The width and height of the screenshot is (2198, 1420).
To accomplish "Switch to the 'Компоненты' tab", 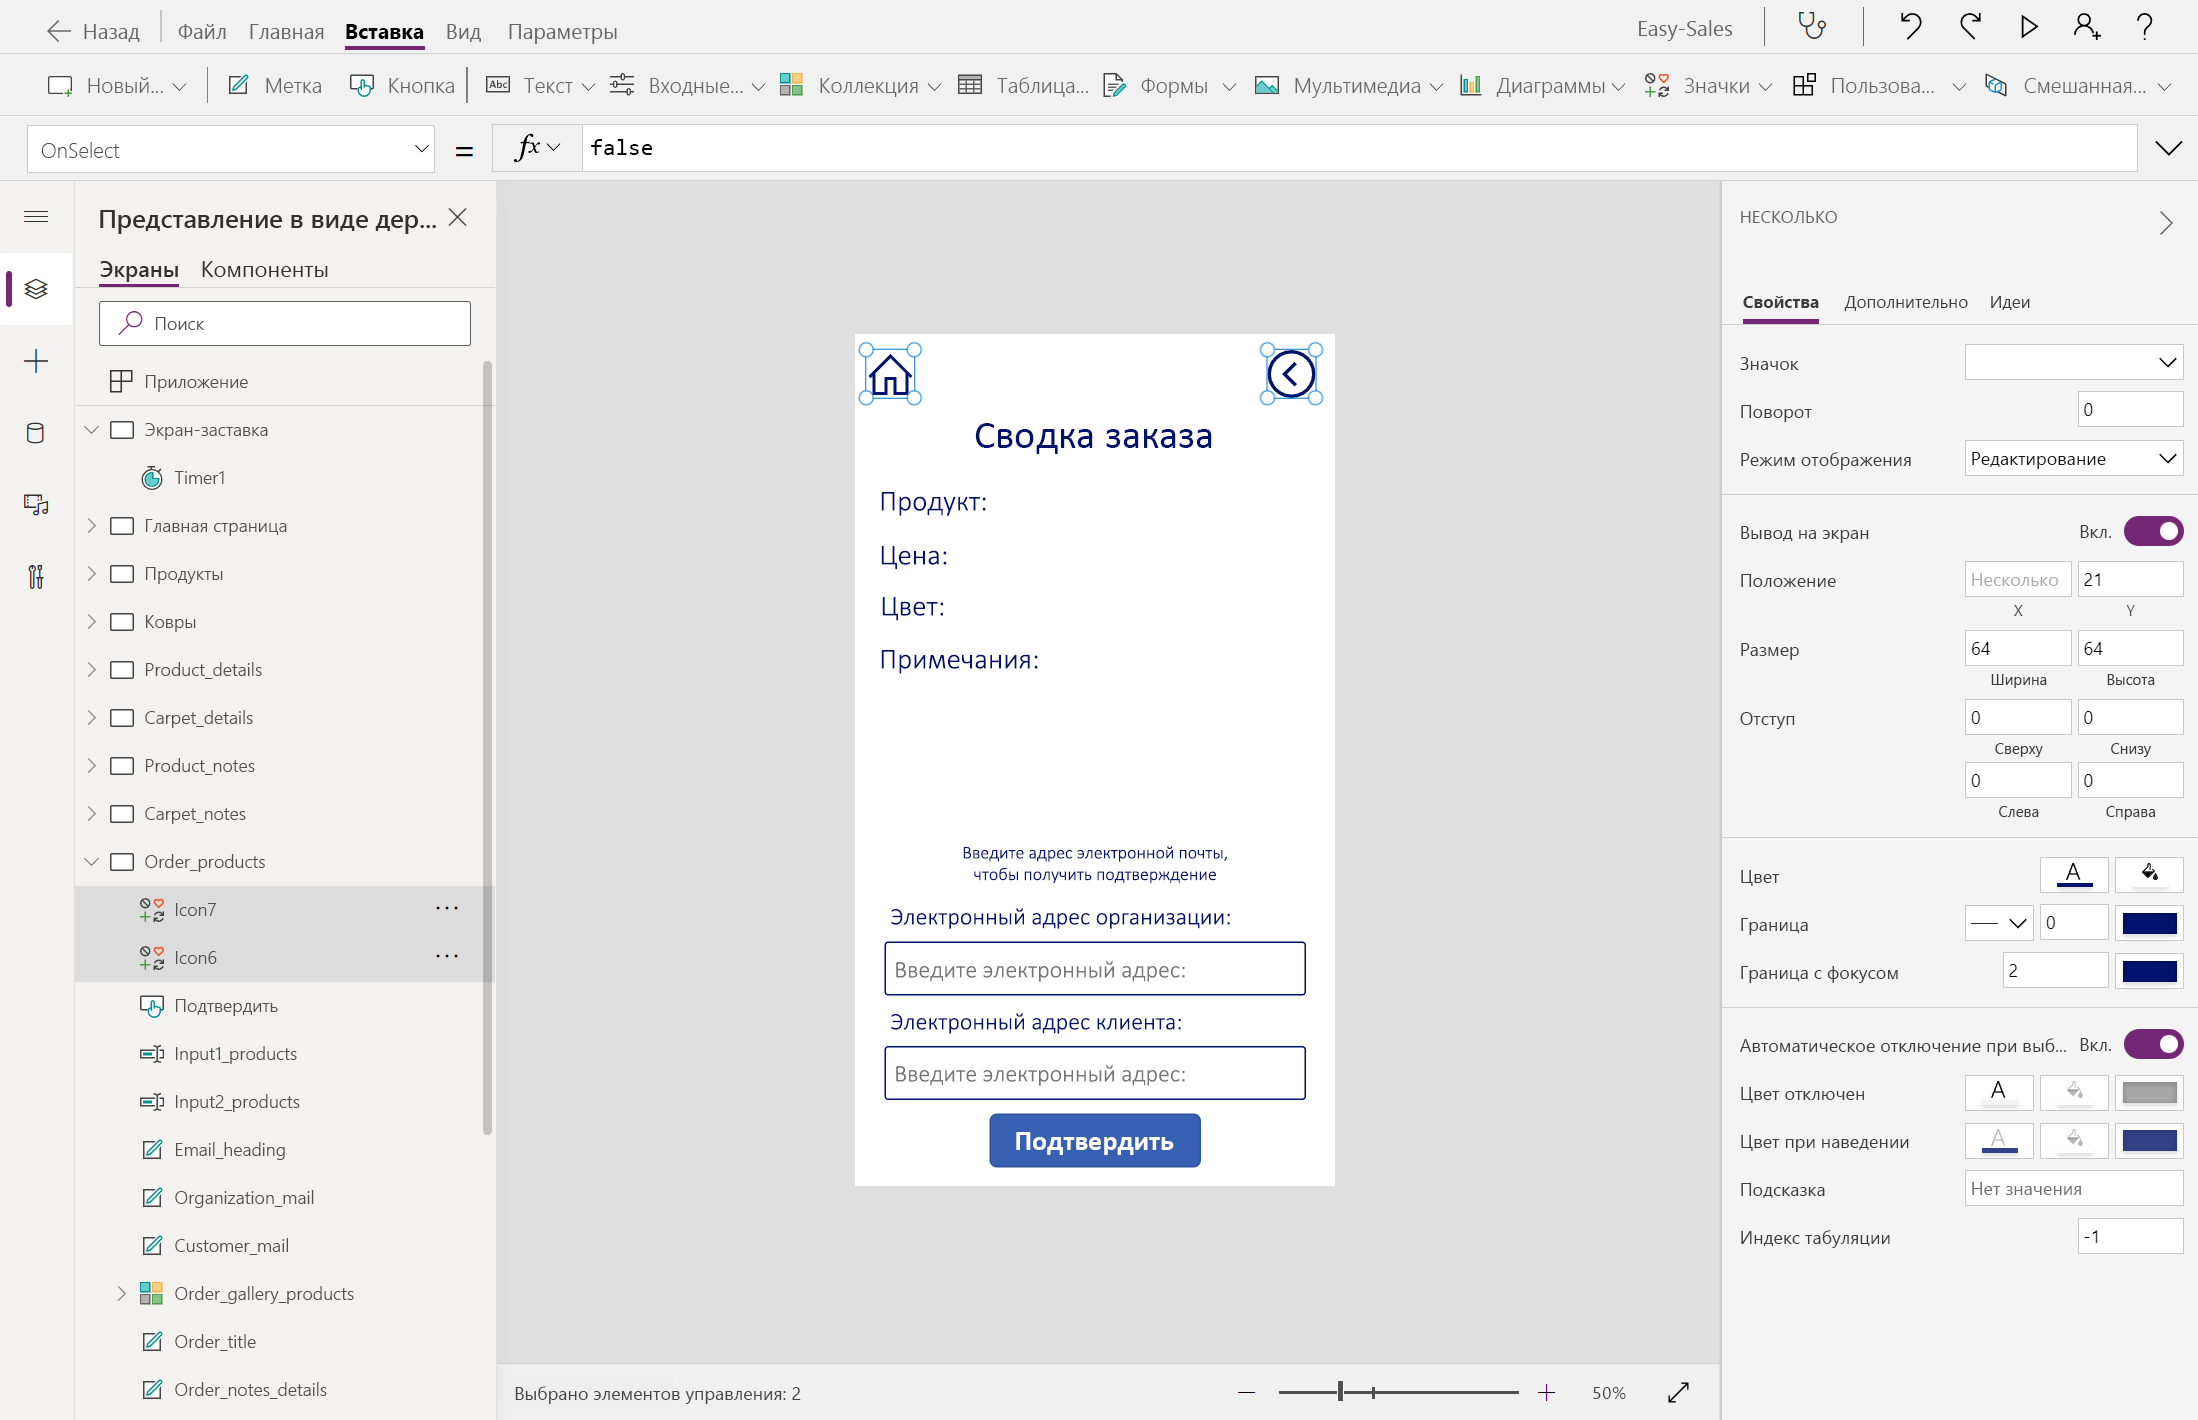I will pyautogui.click(x=264, y=269).
